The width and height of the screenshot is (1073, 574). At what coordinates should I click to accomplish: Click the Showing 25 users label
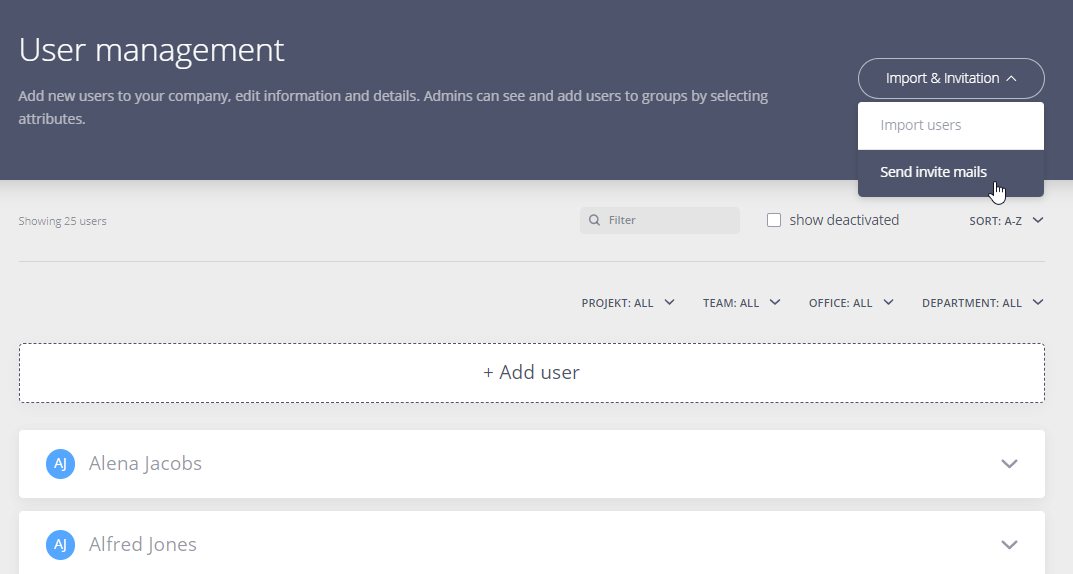(62, 221)
